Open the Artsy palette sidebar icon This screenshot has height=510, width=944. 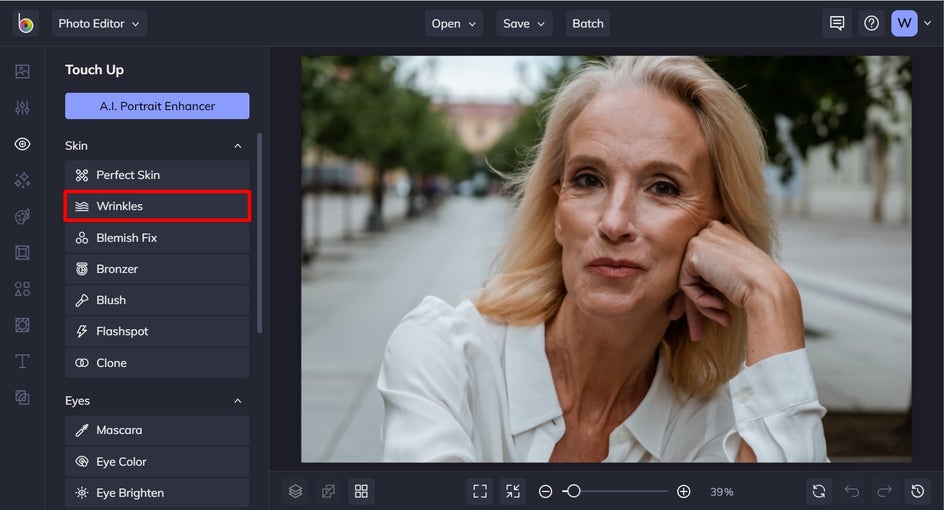22,216
